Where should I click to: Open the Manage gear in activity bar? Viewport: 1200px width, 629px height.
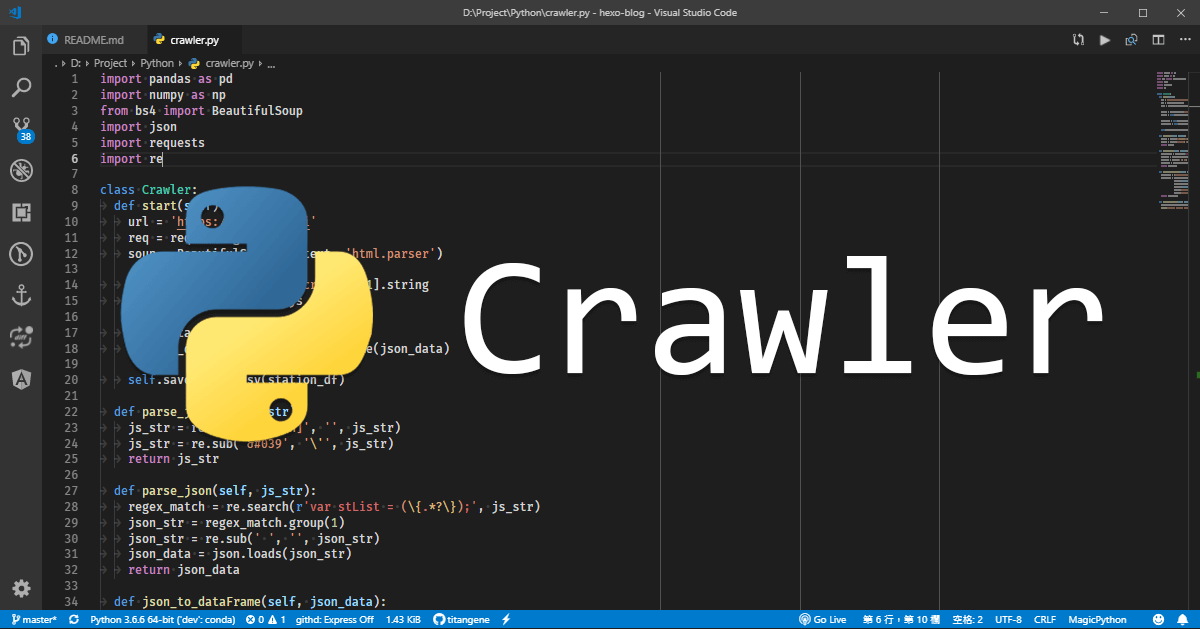tap(21, 588)
